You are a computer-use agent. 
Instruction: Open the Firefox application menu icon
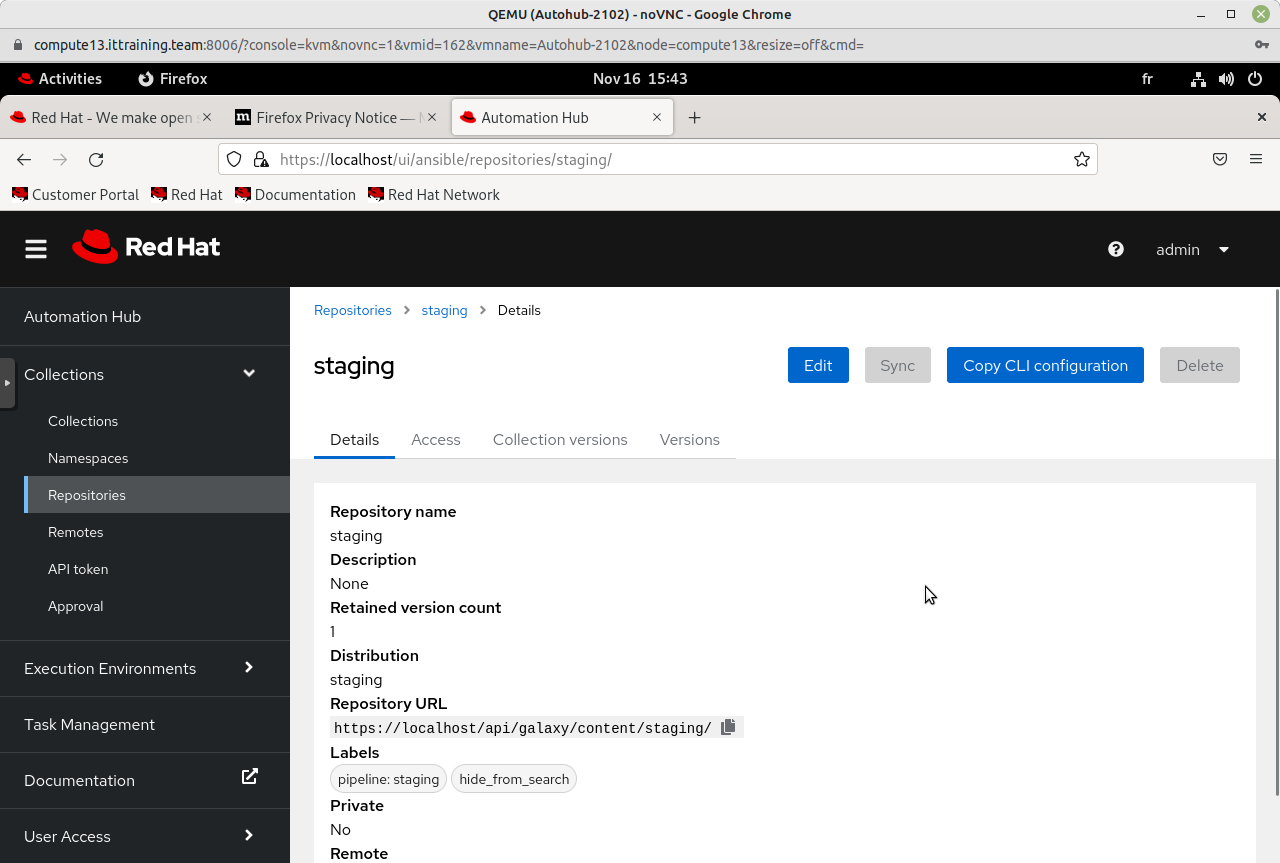pos(1256,159)
